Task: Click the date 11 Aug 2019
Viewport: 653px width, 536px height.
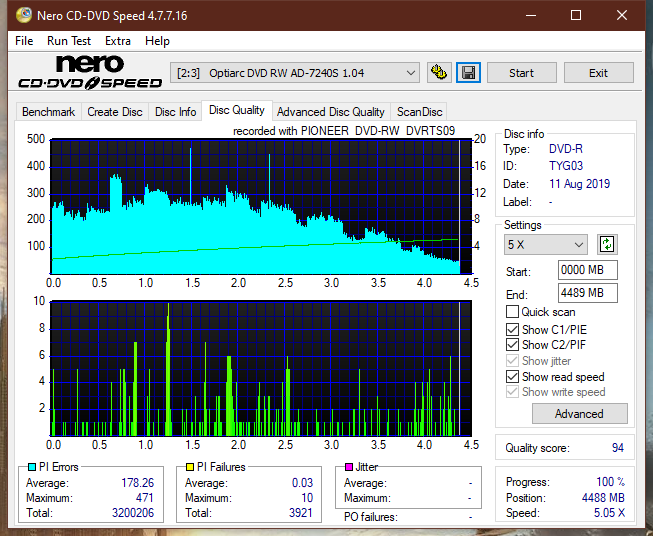Action: [x=579, y=184]
